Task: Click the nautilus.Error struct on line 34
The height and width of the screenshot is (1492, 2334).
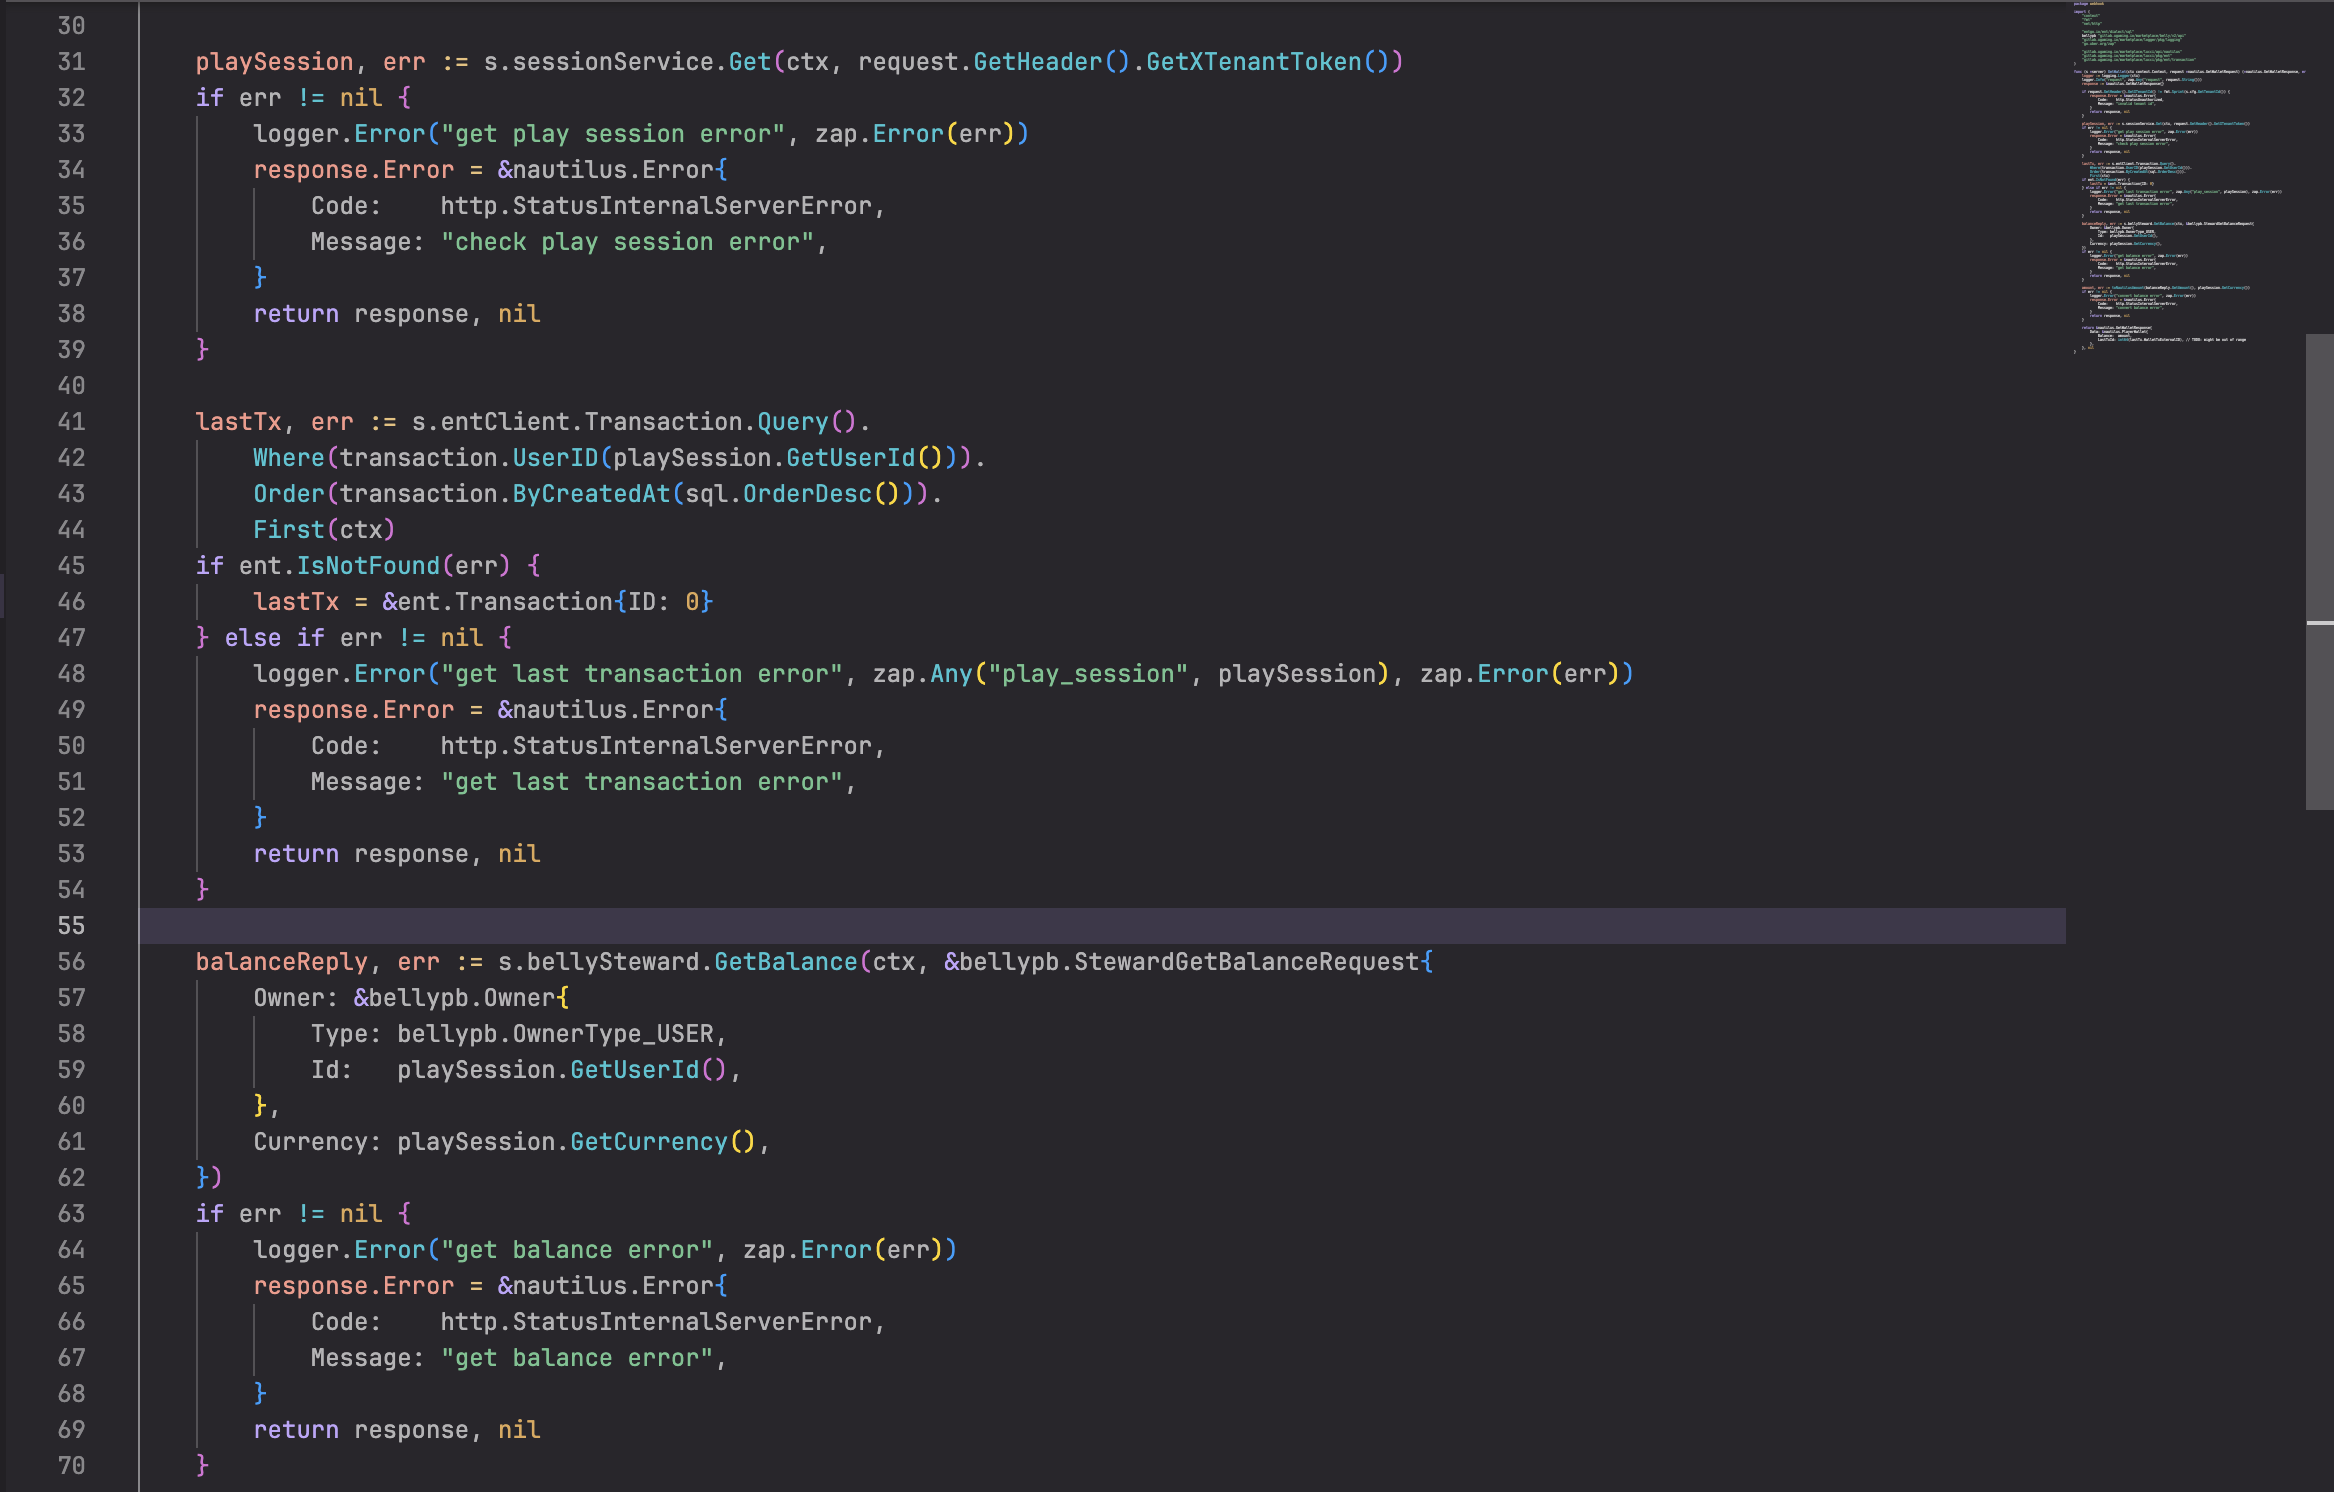Action: tap(615, 169)
